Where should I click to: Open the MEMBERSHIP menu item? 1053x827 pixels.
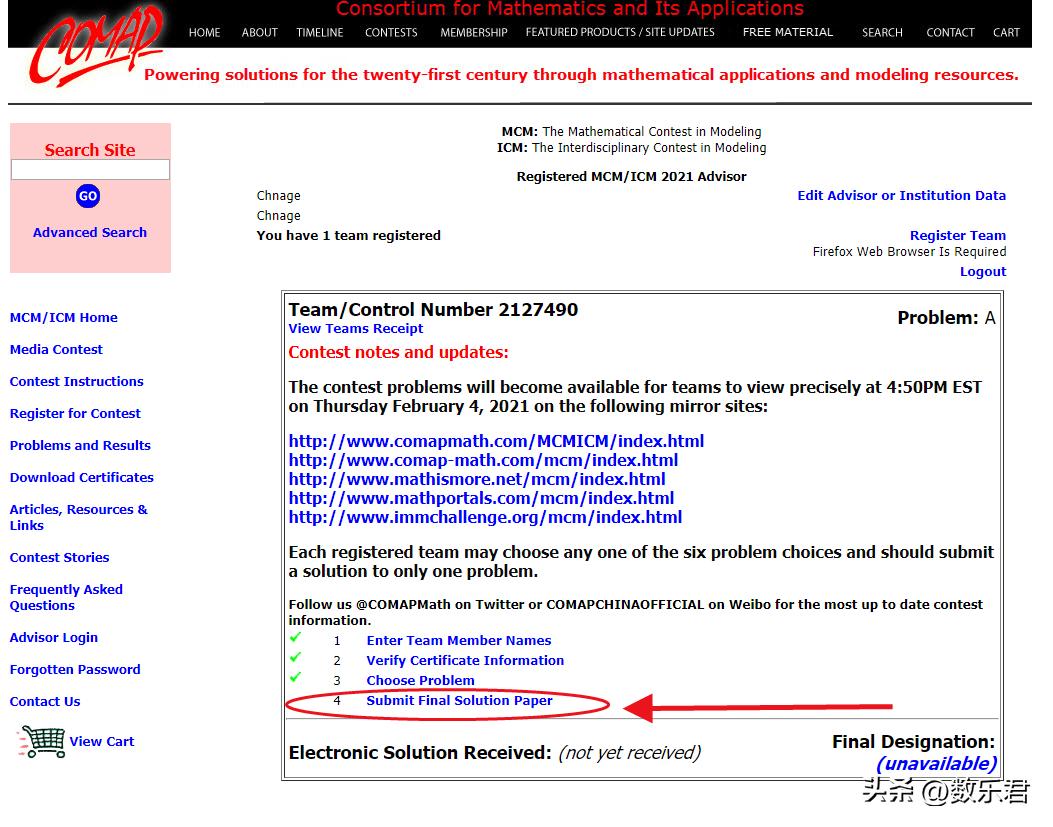click(474, 32)
